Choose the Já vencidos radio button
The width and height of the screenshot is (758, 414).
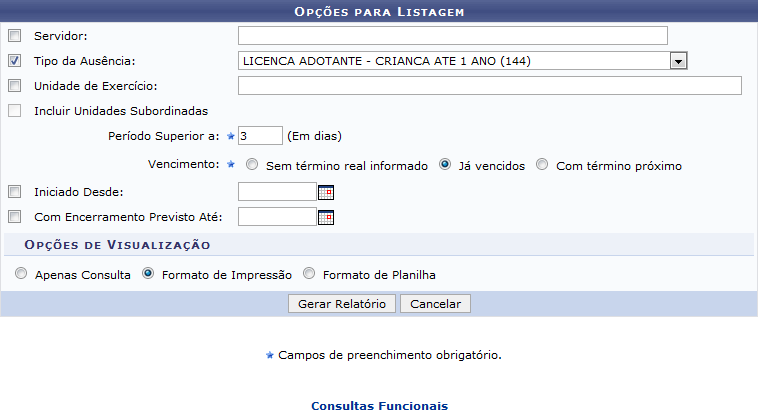click(445, 166)
